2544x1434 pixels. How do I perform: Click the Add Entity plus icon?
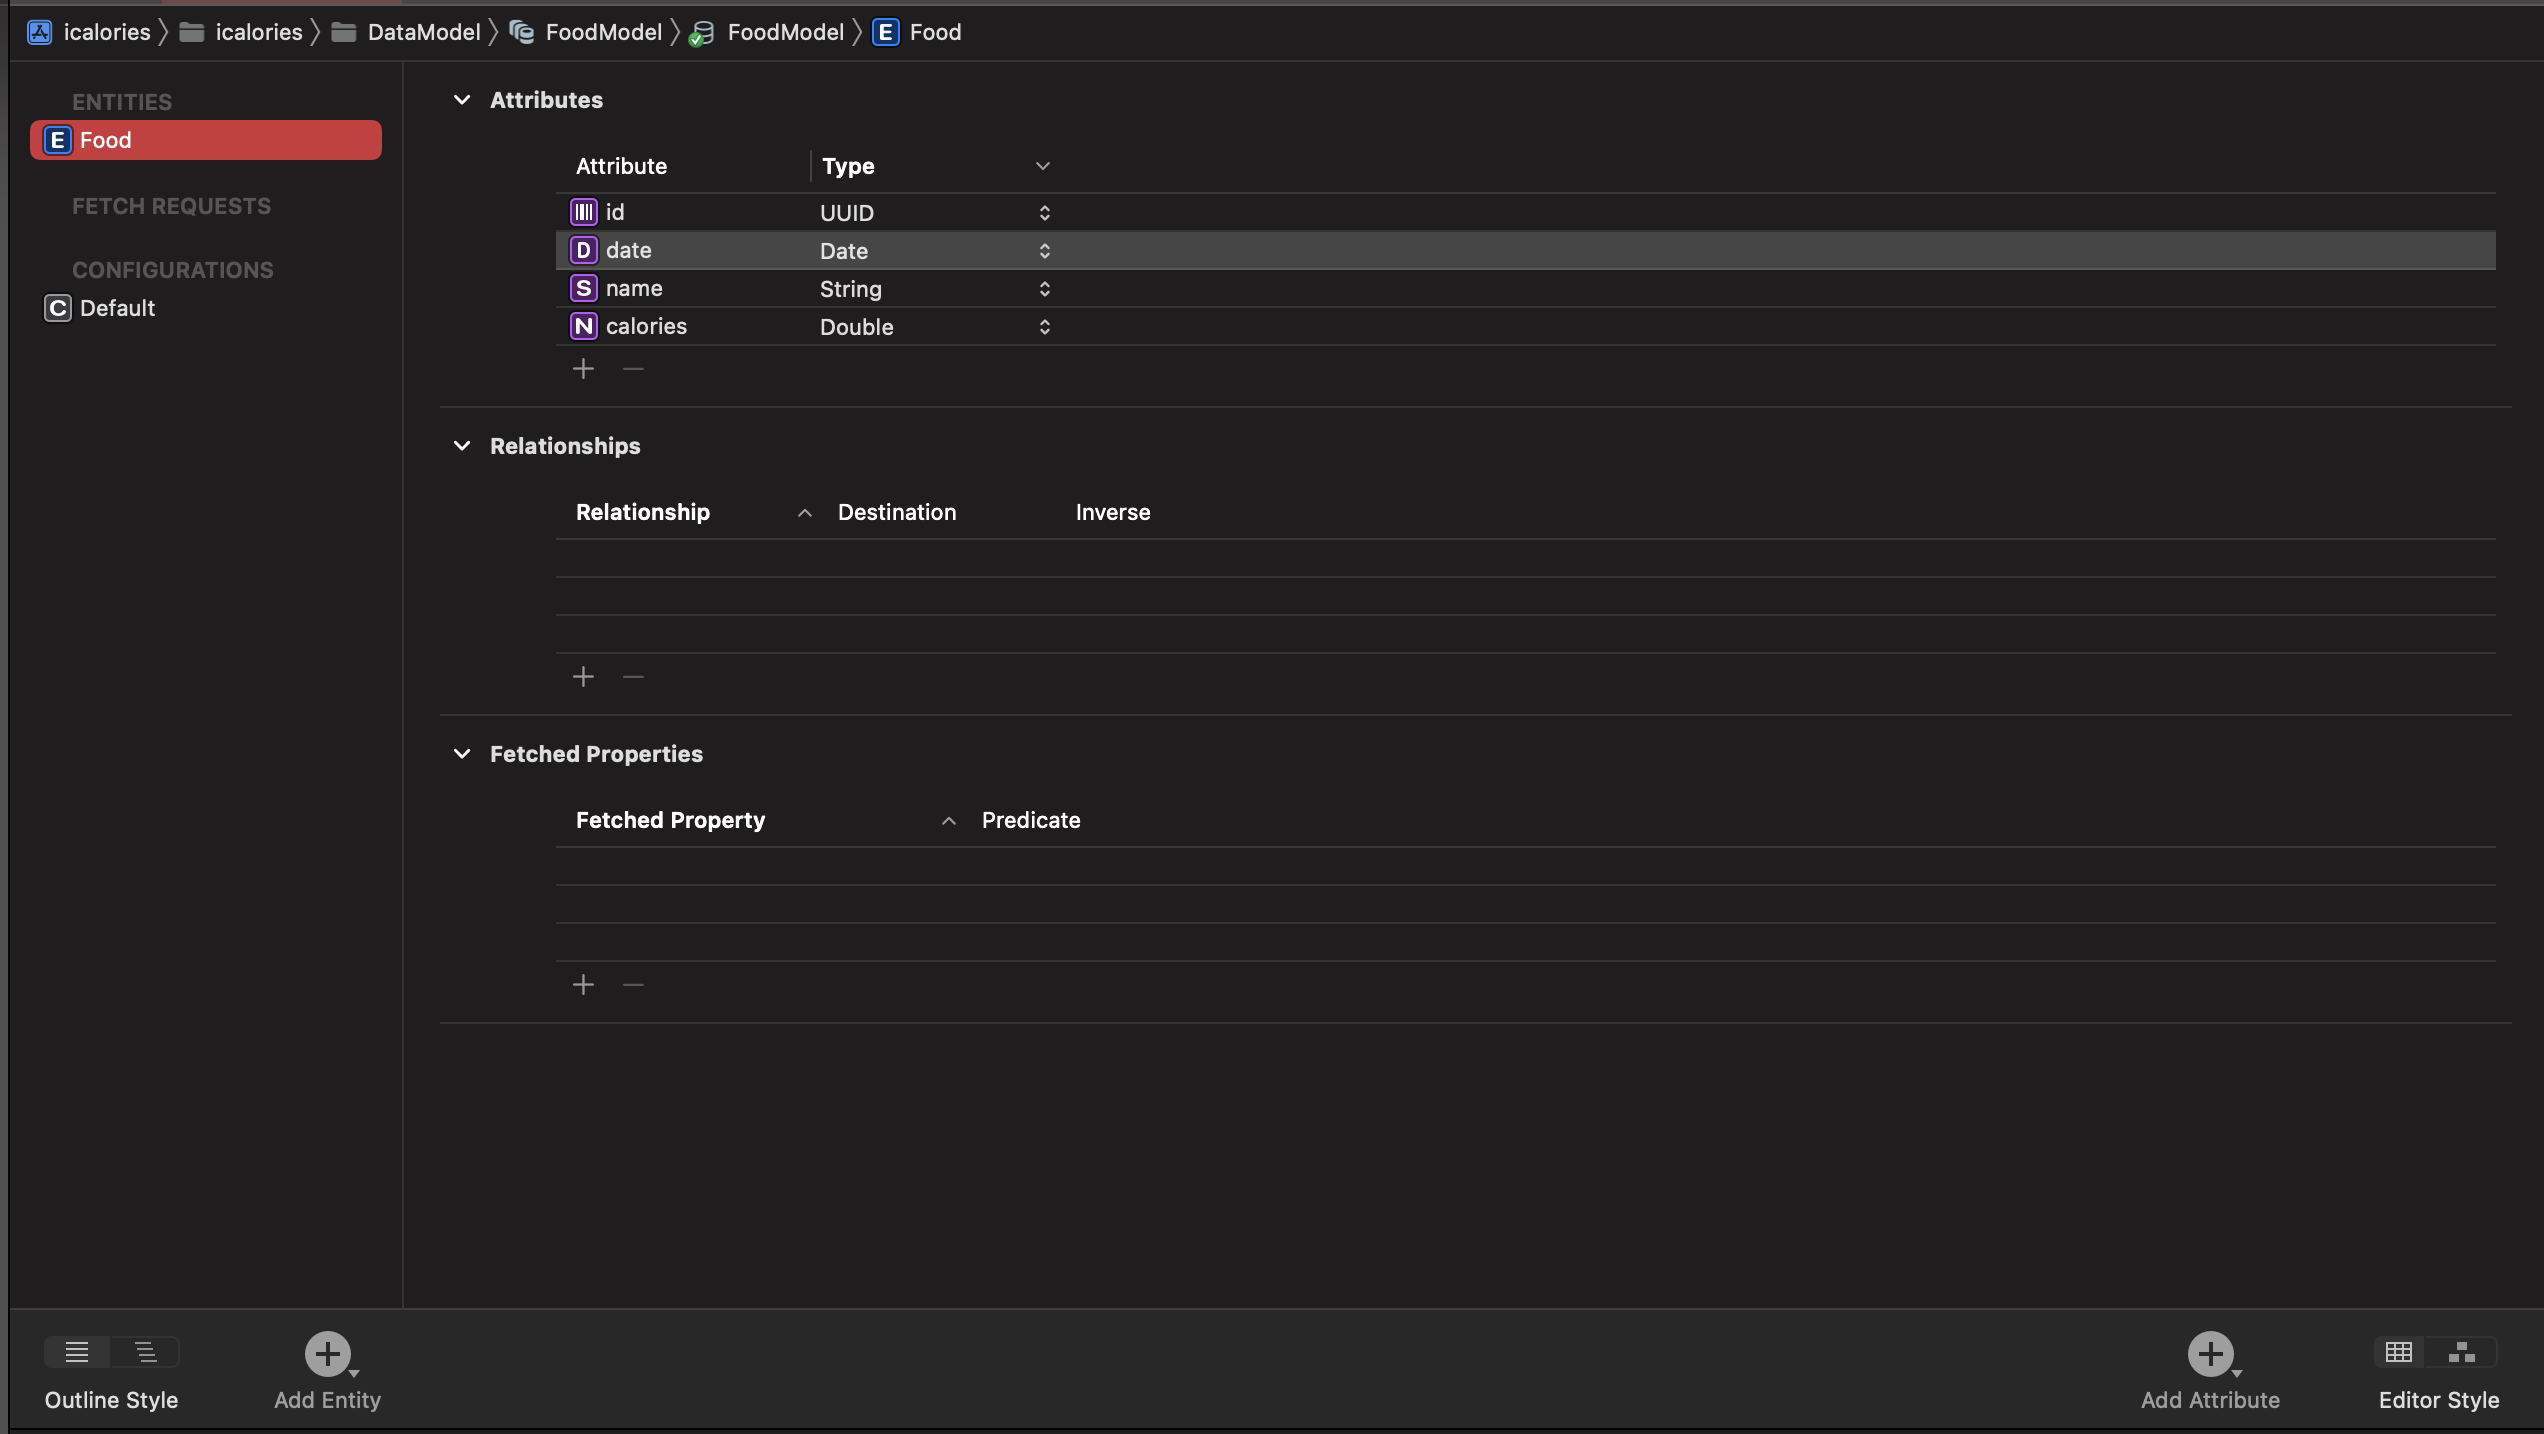(x=328, y=1354)
